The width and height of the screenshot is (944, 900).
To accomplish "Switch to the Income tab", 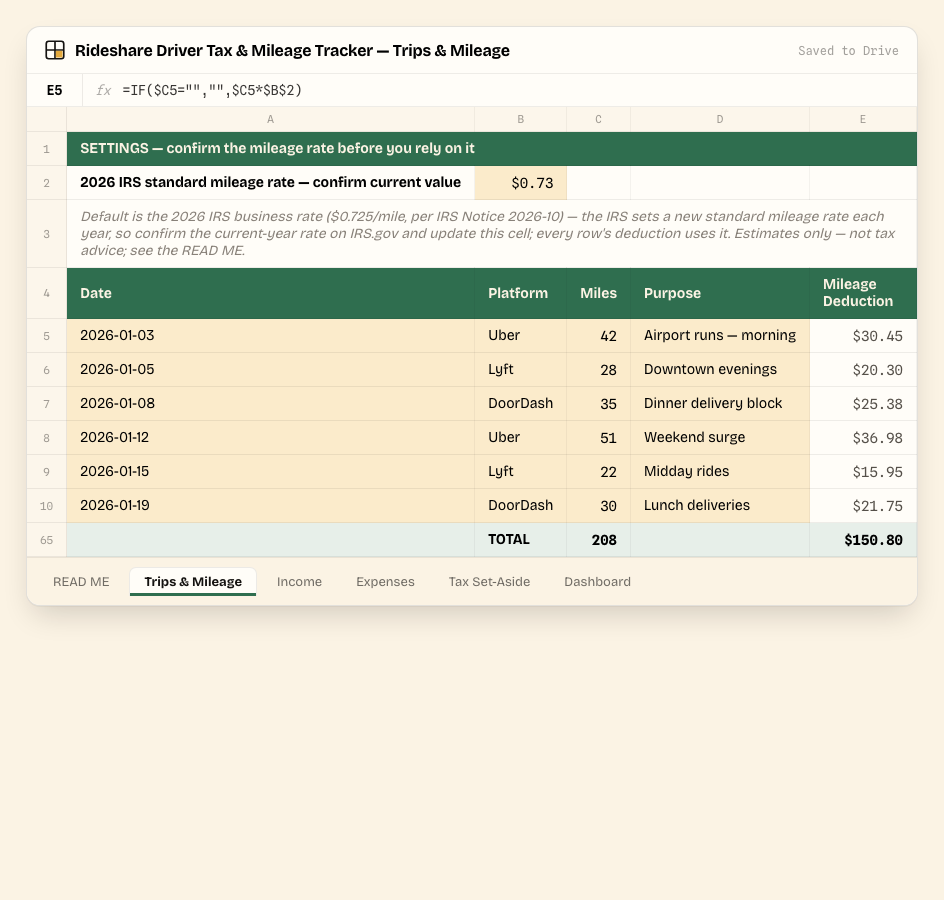I will (x=299, y=582).
